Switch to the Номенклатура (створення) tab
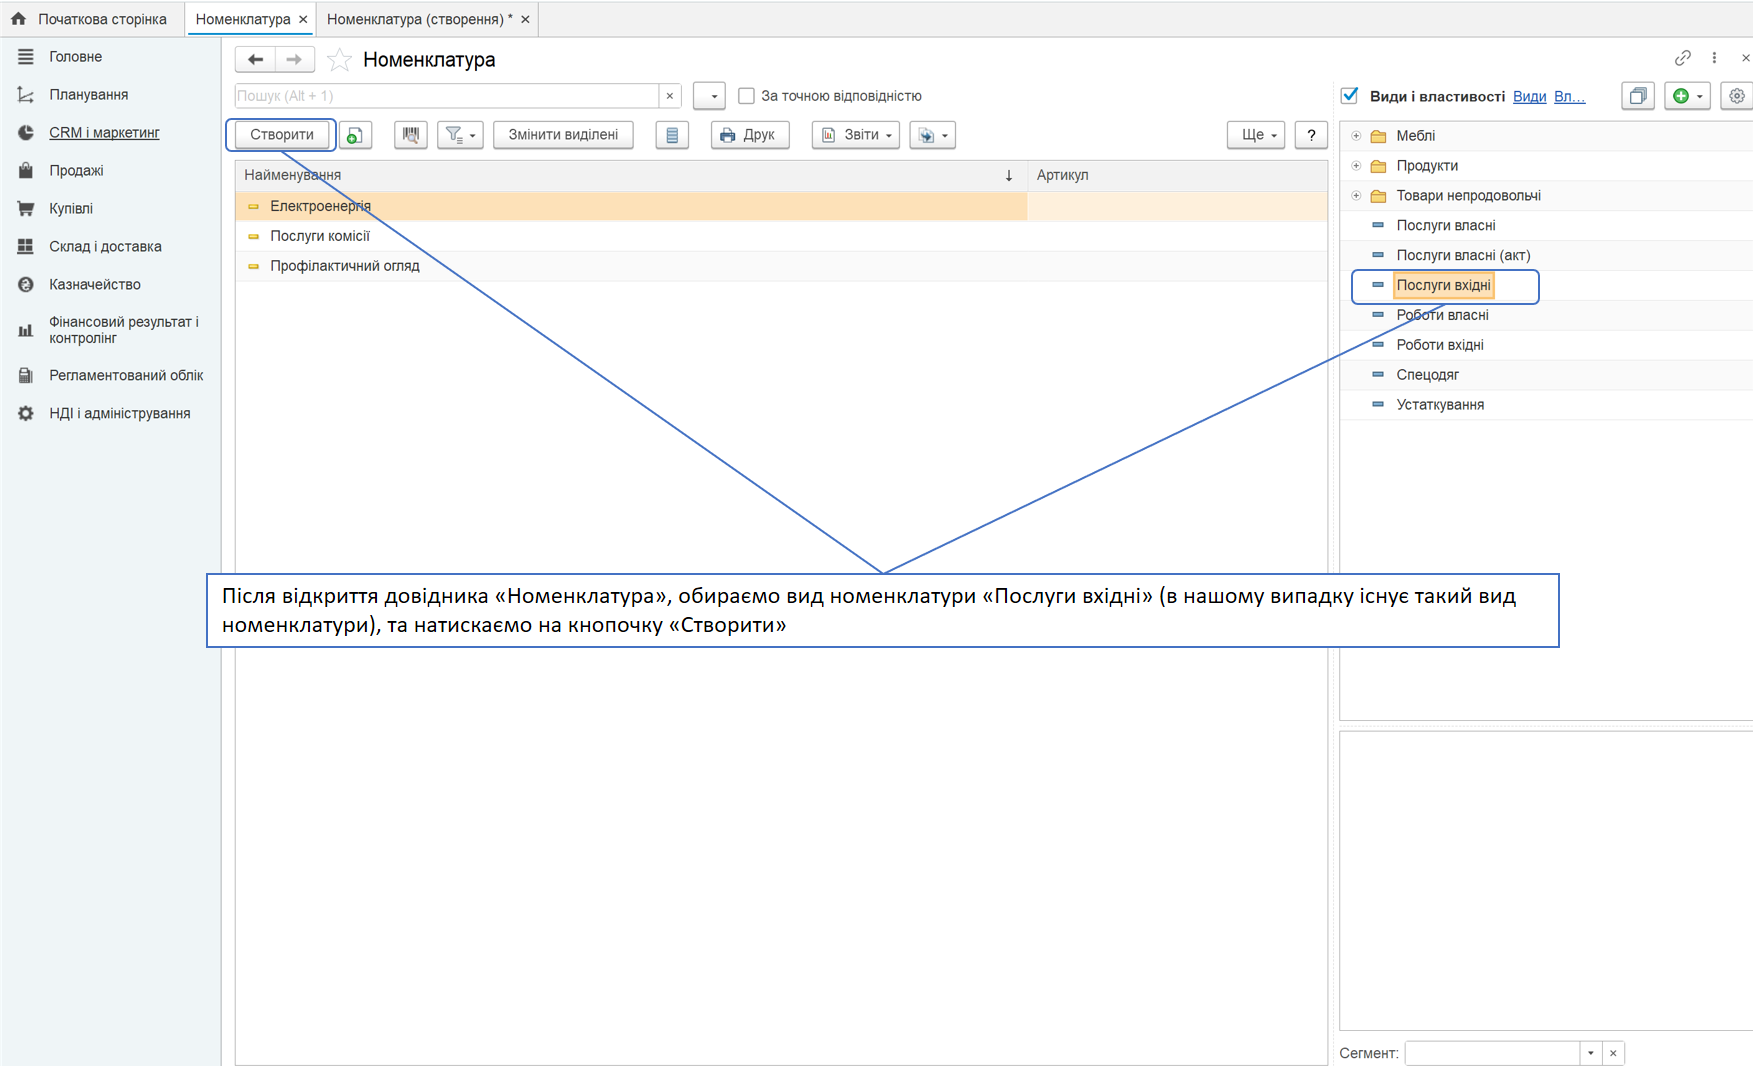Viewport: 1753px width, 1066px height. [x=419, y=19]
